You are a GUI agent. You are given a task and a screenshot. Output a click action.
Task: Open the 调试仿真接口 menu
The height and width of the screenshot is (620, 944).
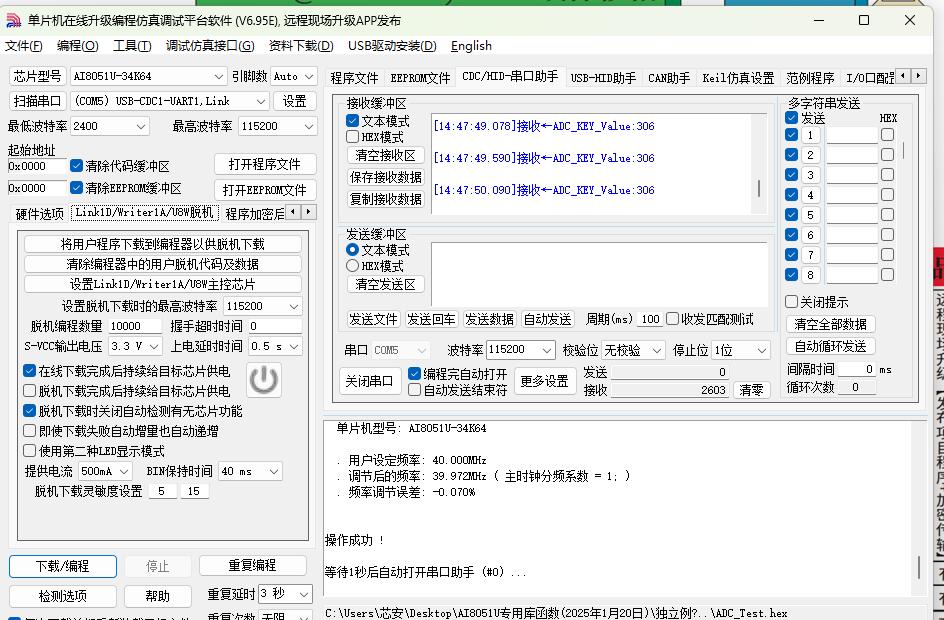(x=209, y=46)
